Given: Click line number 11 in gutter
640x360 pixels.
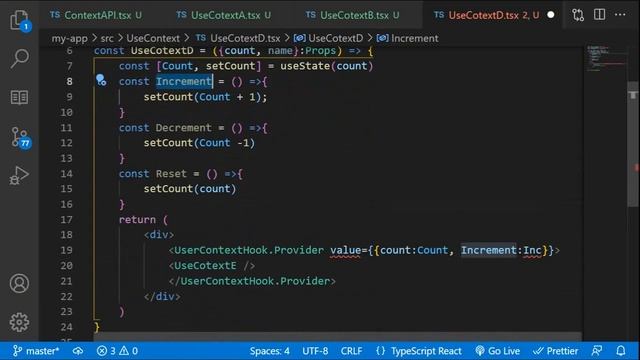Looking at the screenshot, I should [66, 128].
